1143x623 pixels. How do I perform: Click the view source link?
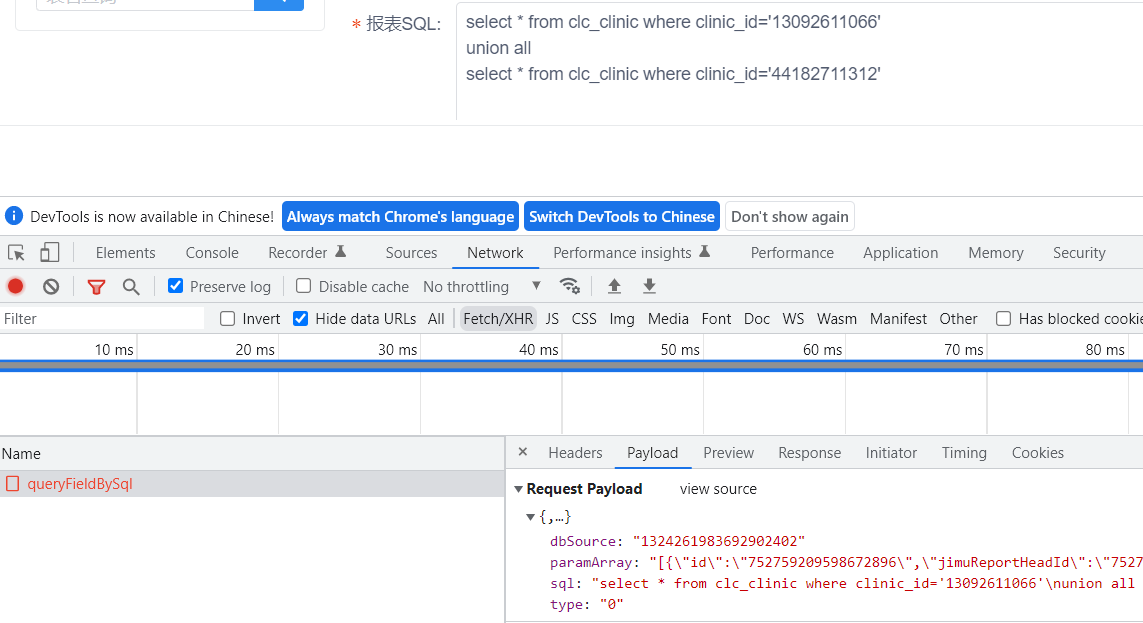[717, 489]
